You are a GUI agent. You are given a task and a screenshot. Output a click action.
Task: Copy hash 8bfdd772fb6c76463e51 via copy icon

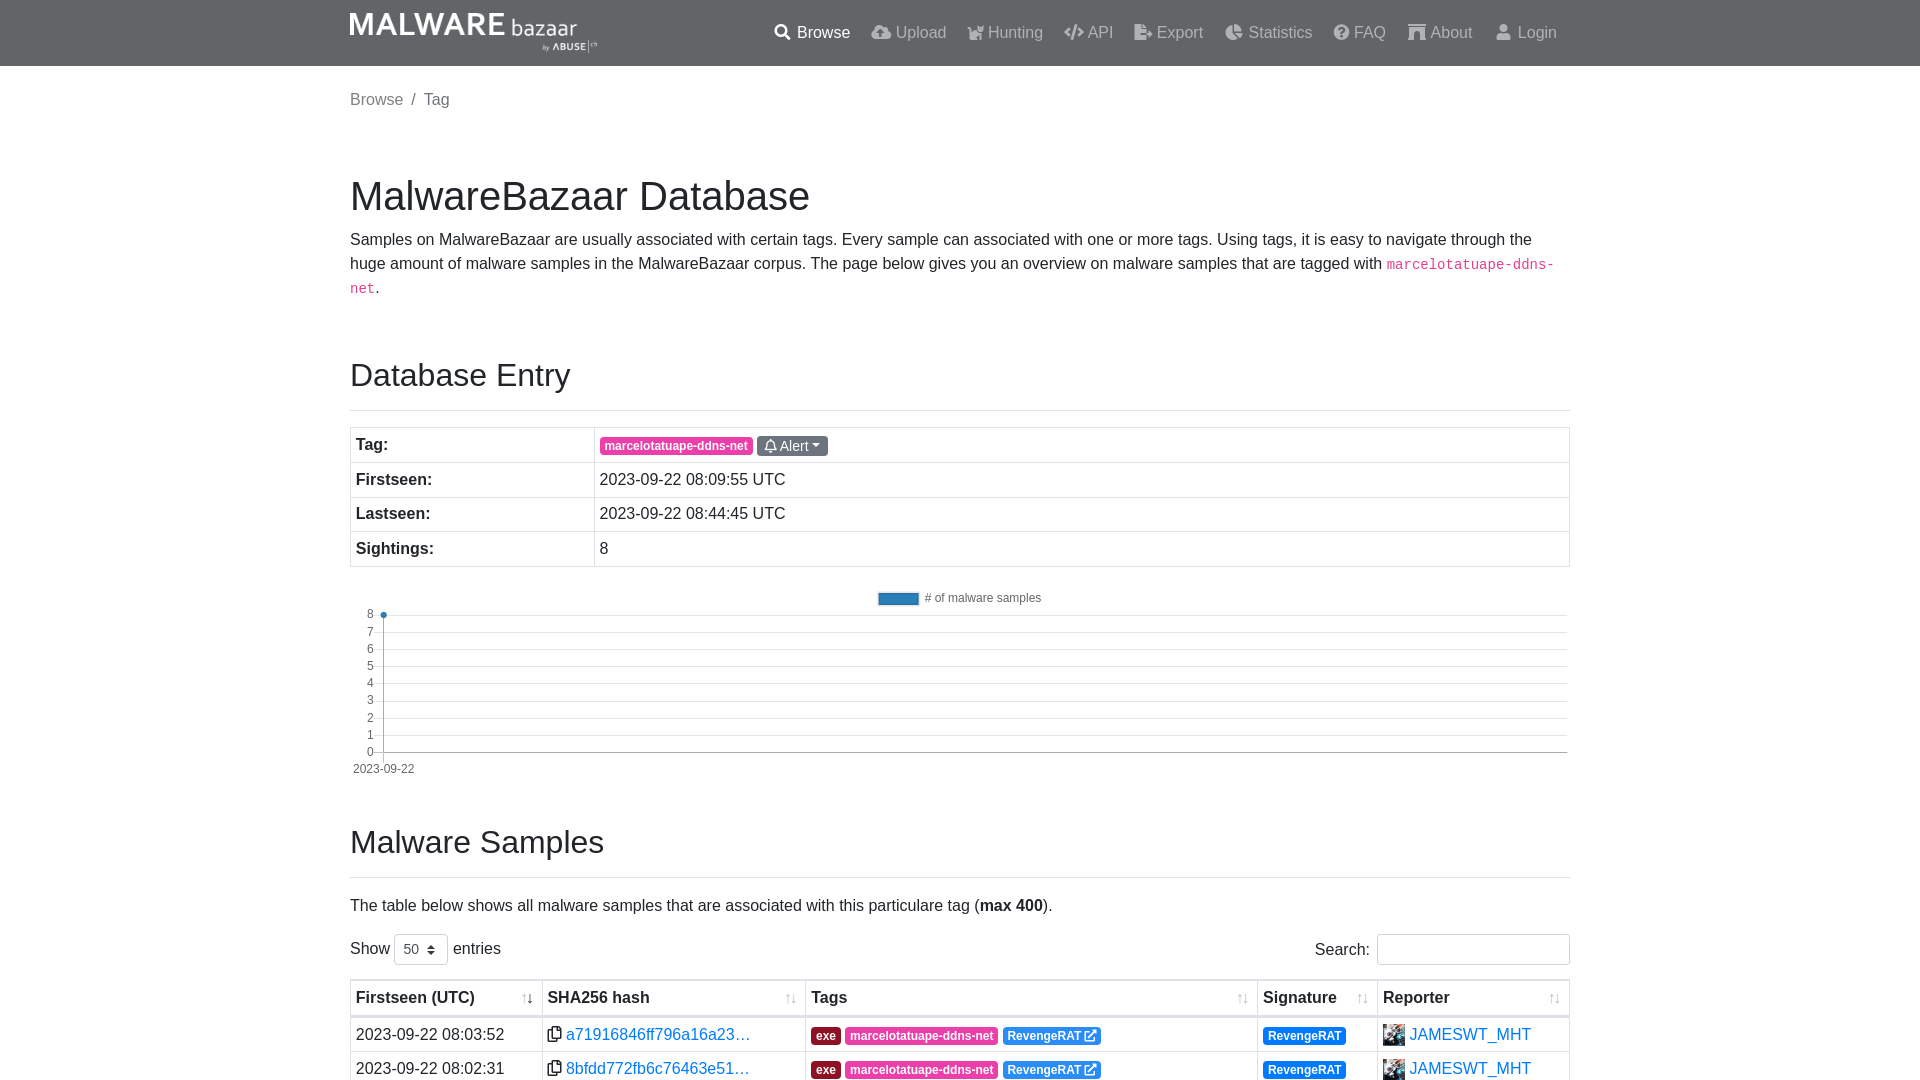click(554, 1068)
